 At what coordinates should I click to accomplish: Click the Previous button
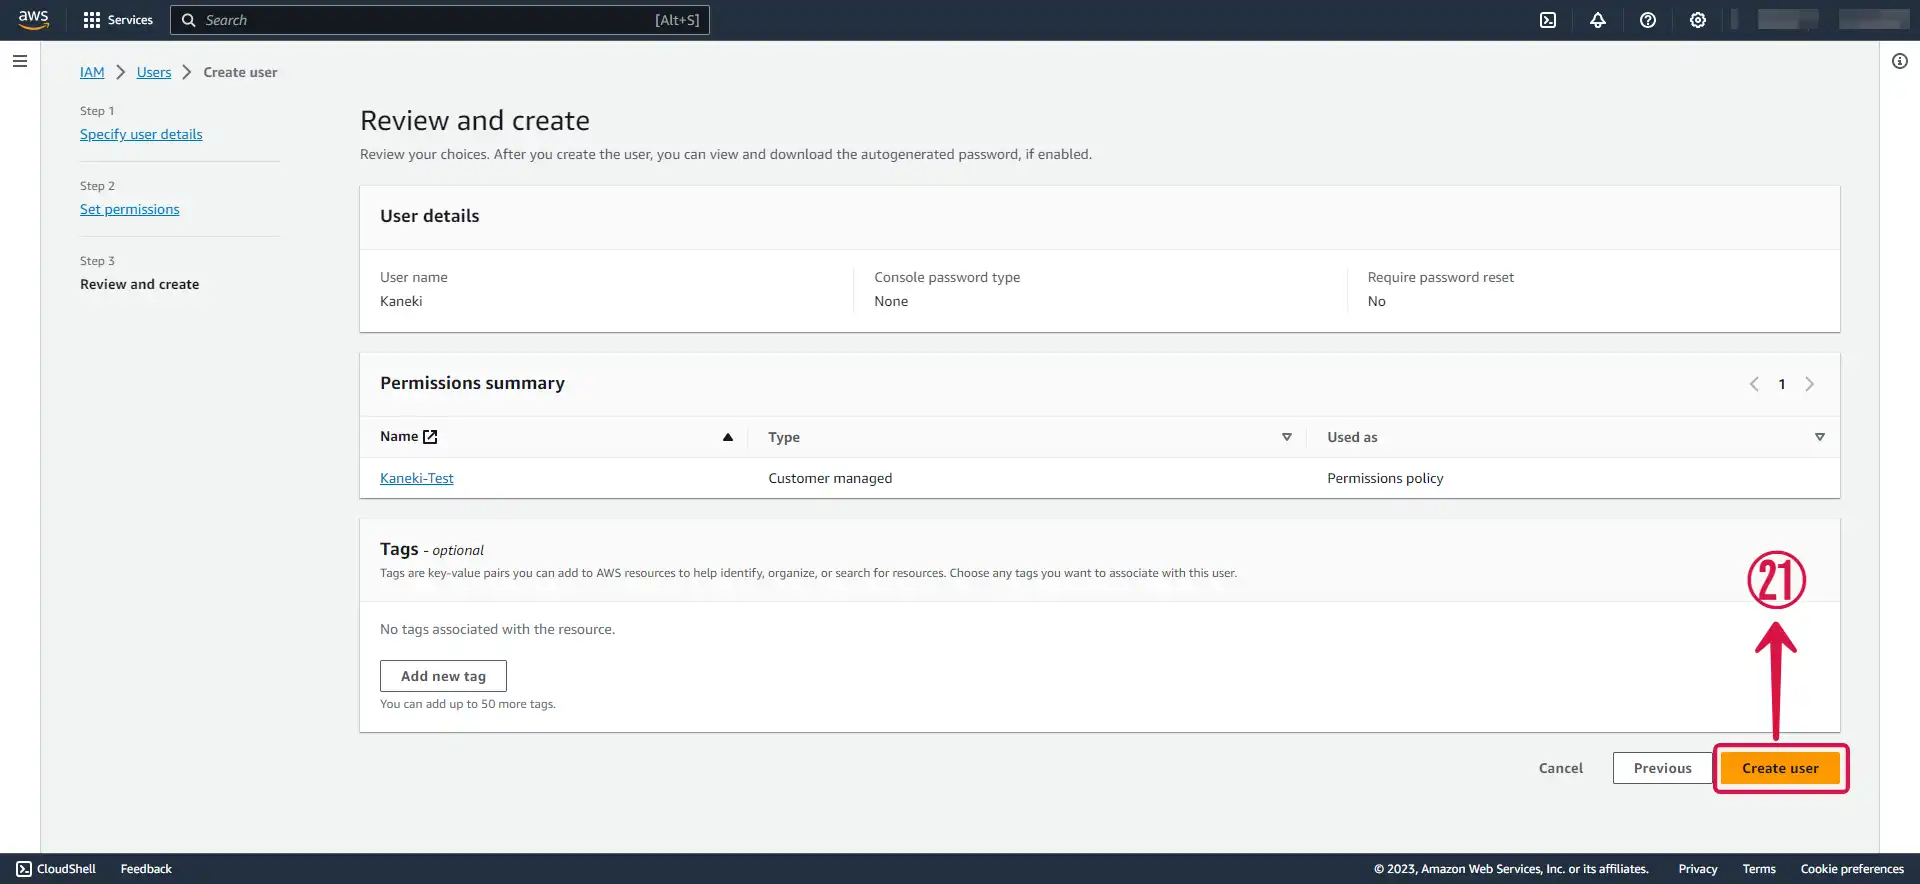click(1663, 768)
